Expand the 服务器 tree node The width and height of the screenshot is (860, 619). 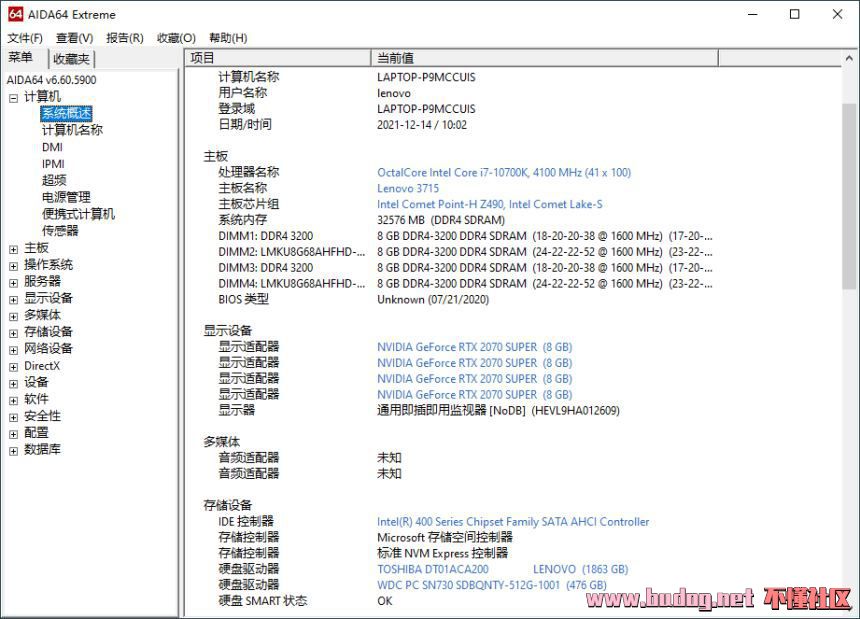[13, 283]
